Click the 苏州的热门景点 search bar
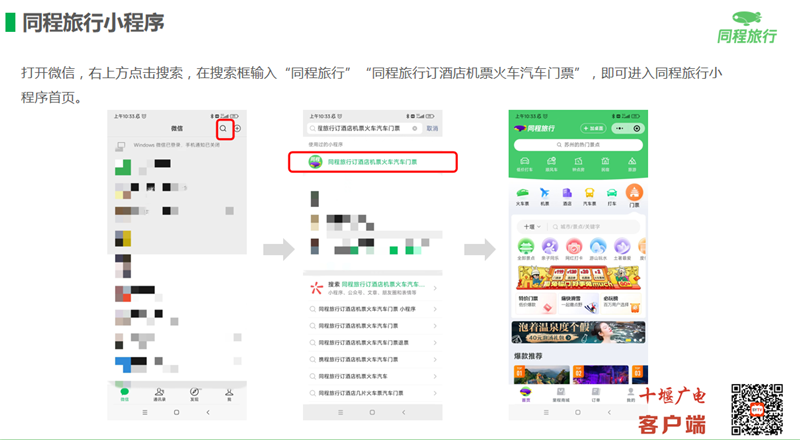The width and height of the screenshot is (800, 440). pyautogui.click(x=578, y=145)
